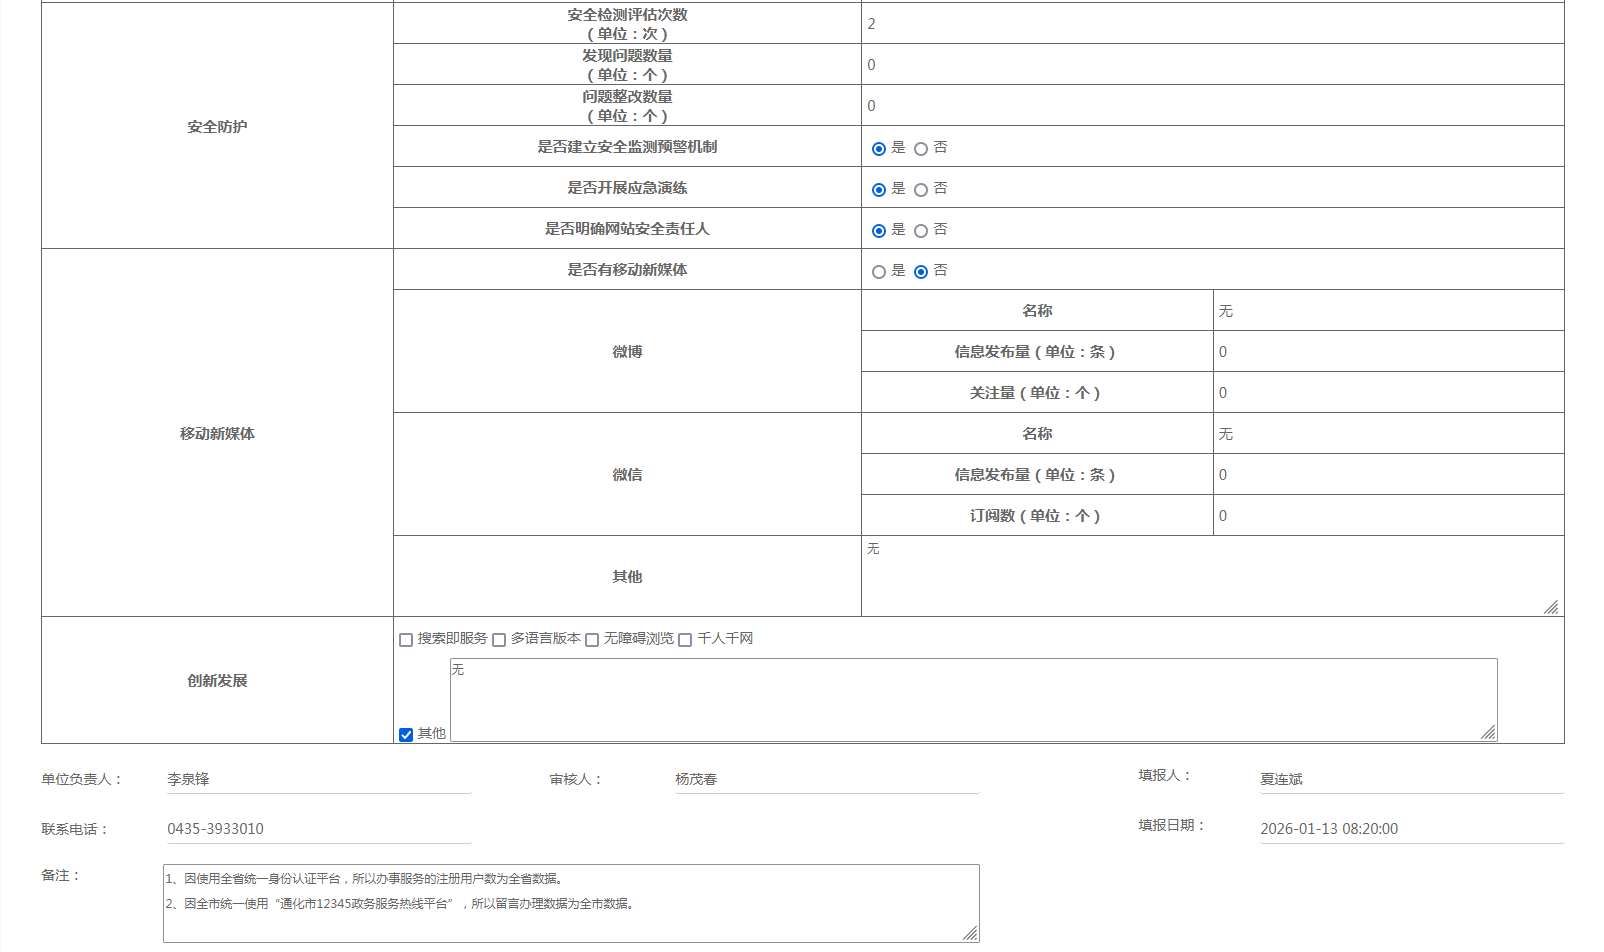Uncheck the 其他 checkbox in 创新发展
Viewport: 1604px width, 952px height.
406,735
